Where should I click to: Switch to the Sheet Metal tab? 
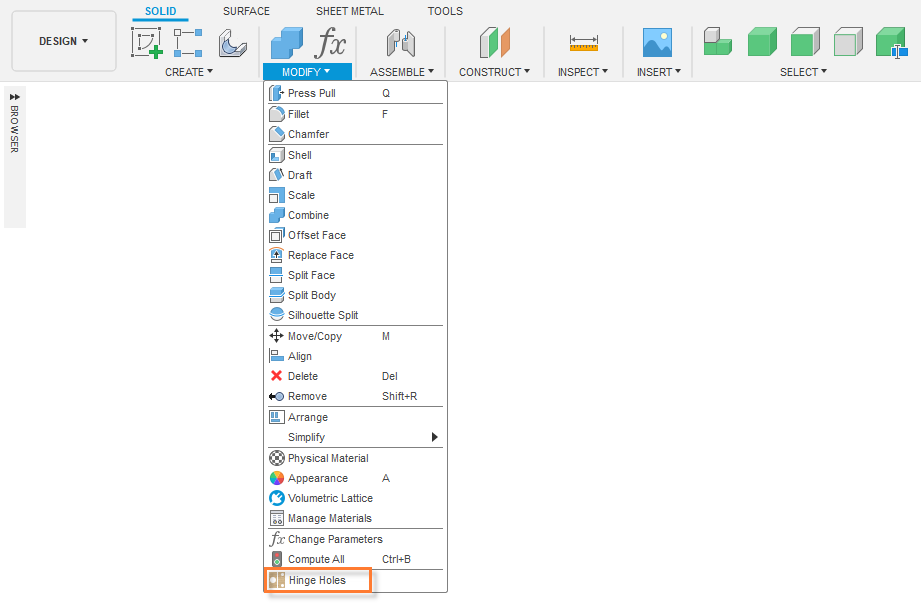(349, 11)
